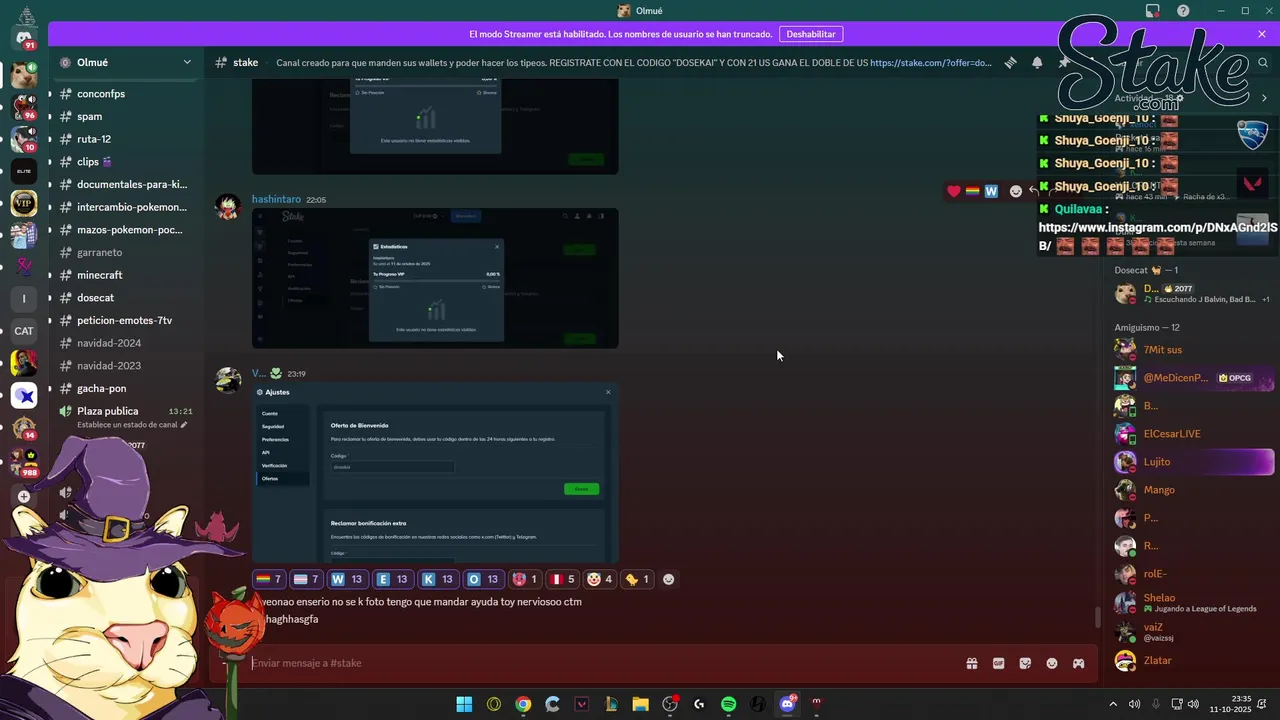Toggle the K reaction with 13

click(x=436, y=579)
